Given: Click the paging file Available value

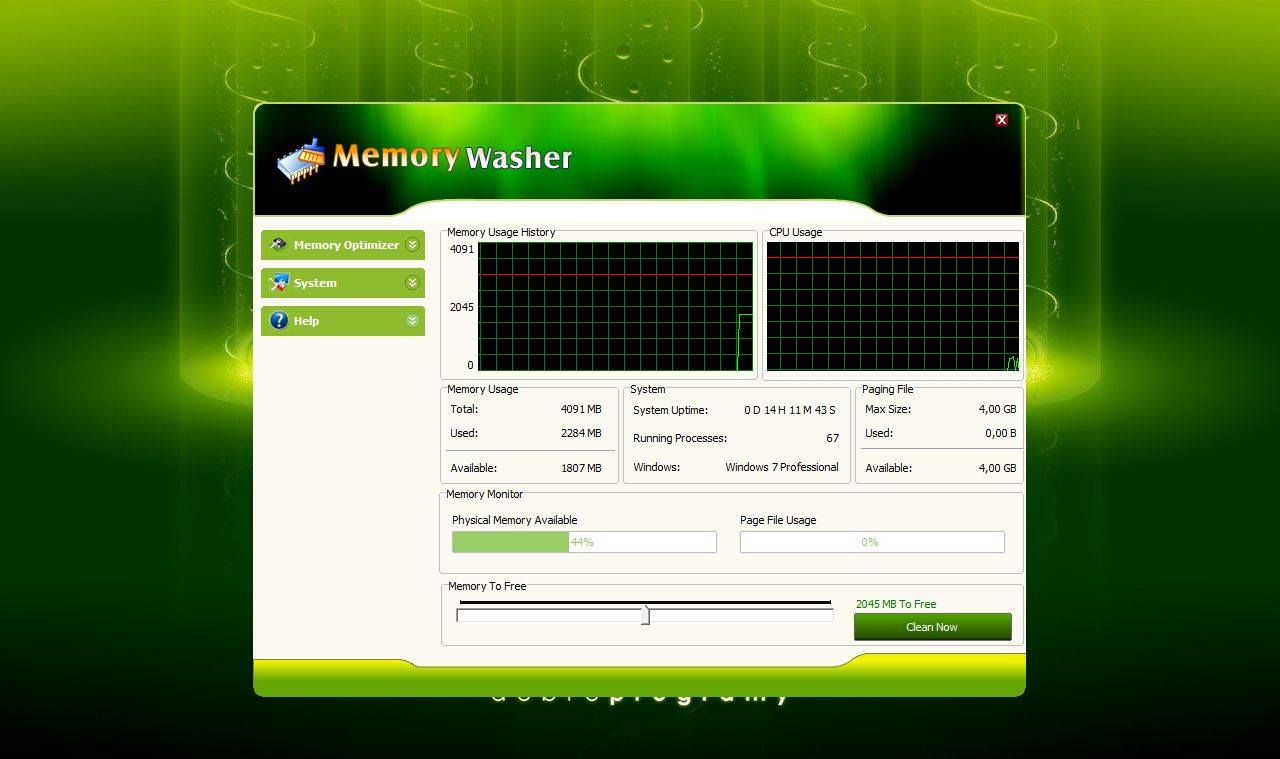Looking at the screenshot, I should click(997, 468).
